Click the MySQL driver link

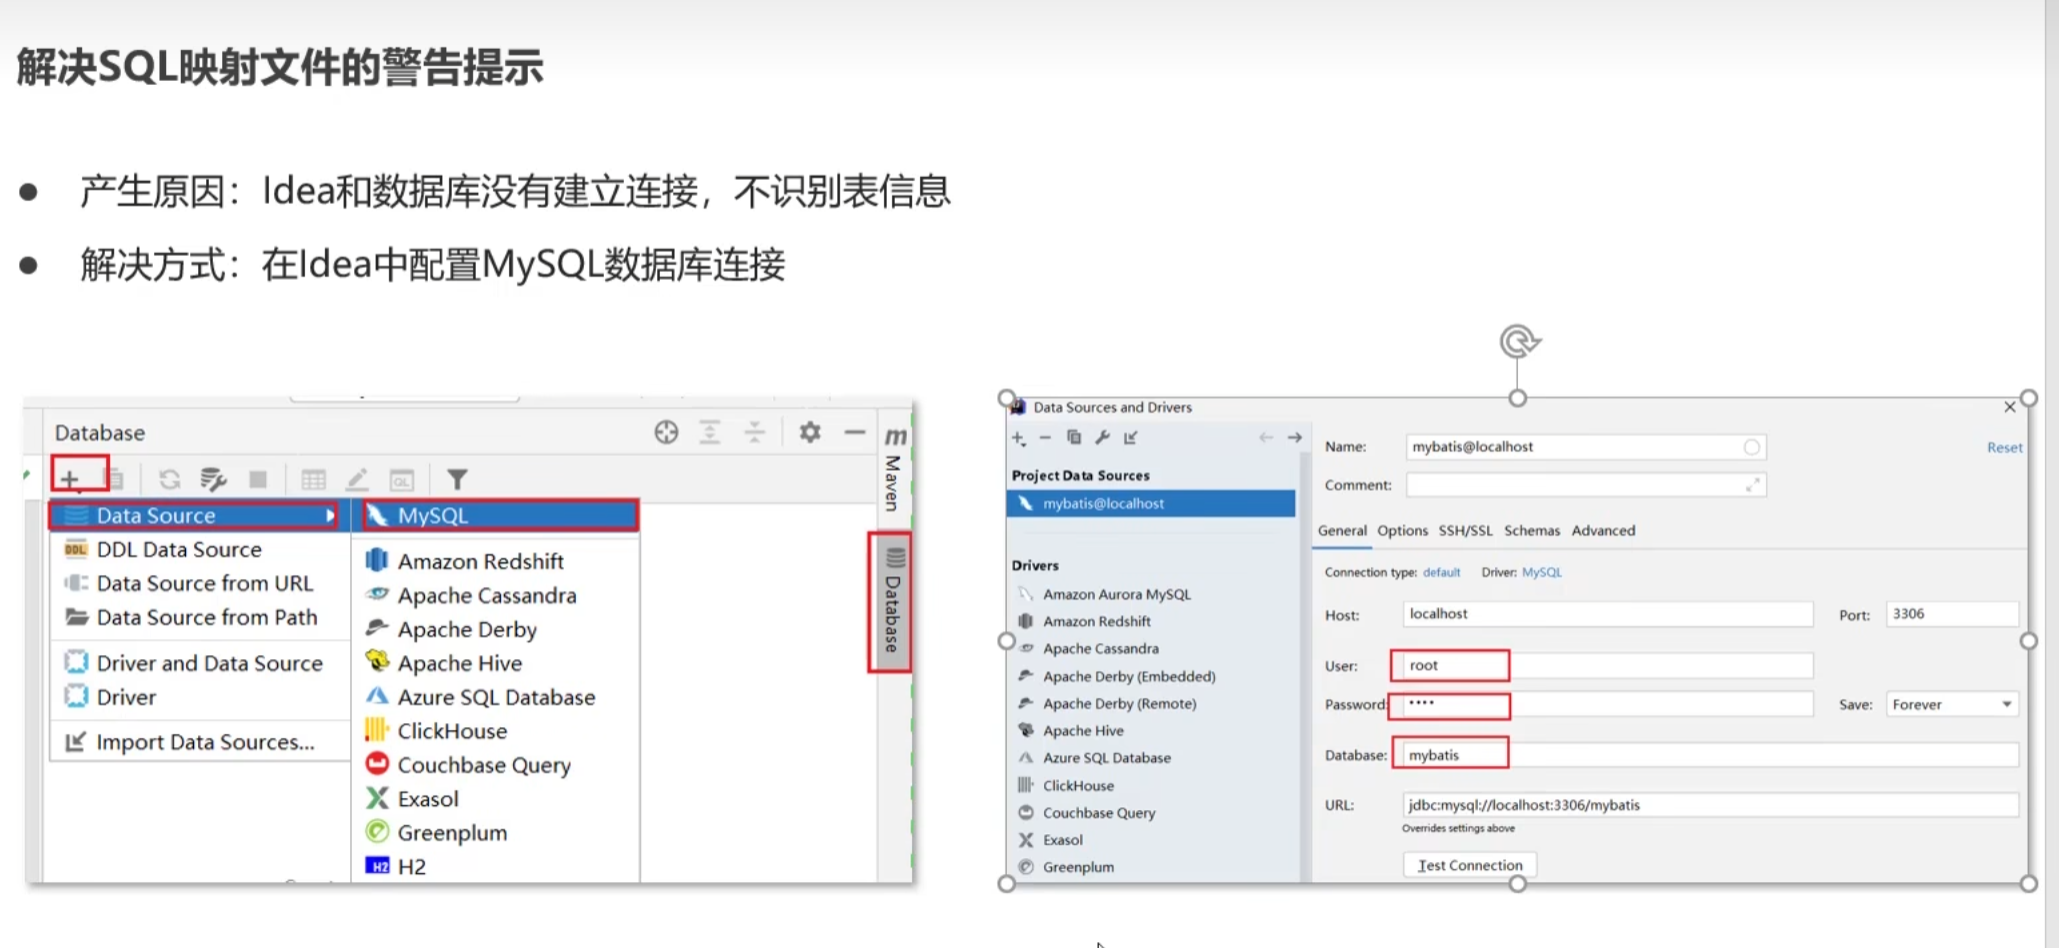tap(1541, 573)
